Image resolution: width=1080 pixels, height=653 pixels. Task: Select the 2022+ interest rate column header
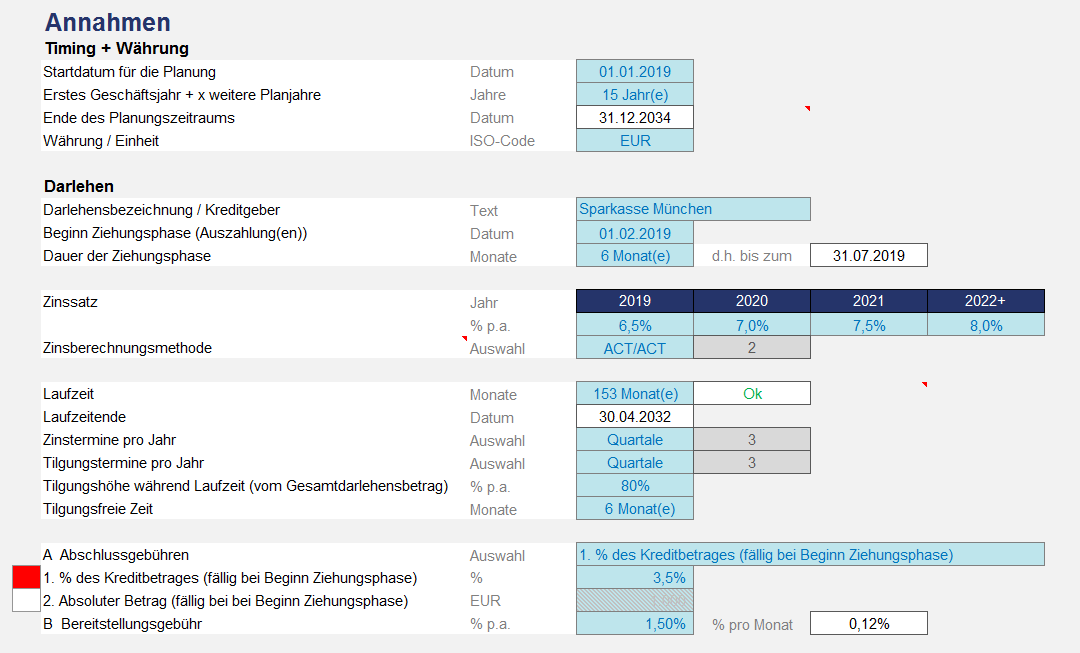pyautogui.click(x=985, y=301)
